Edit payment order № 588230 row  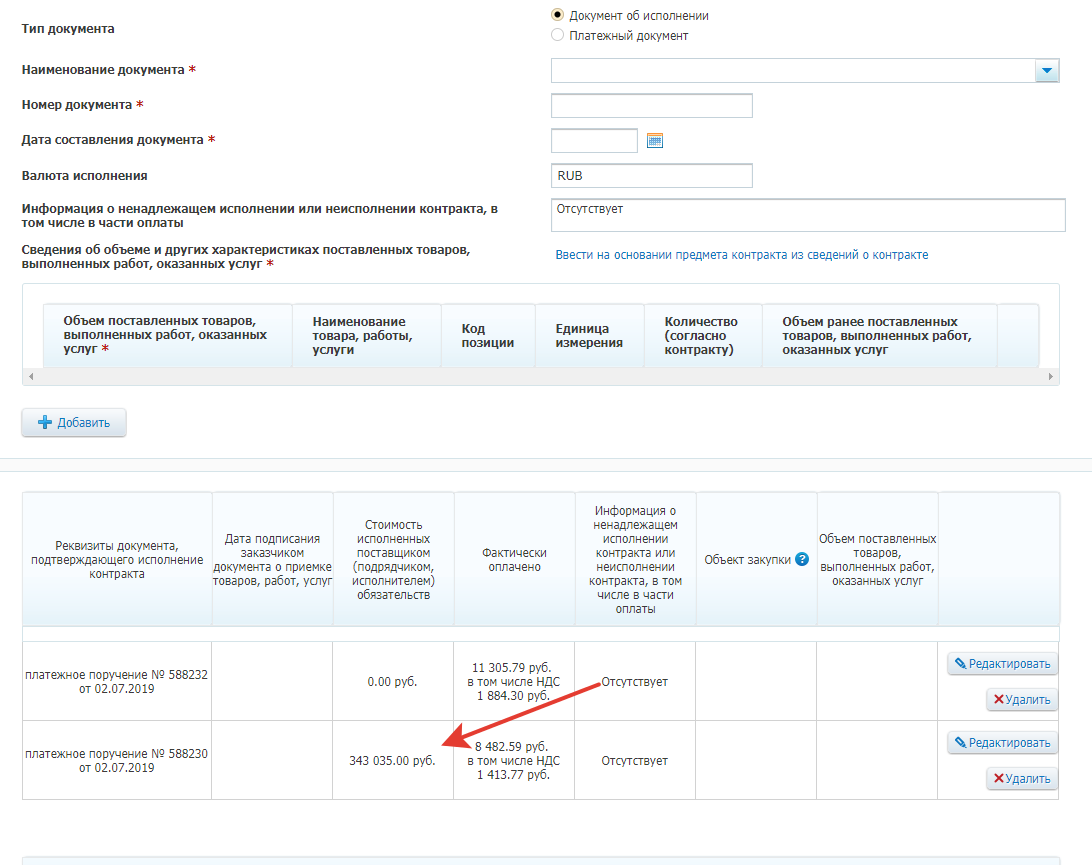(1002, 742)
